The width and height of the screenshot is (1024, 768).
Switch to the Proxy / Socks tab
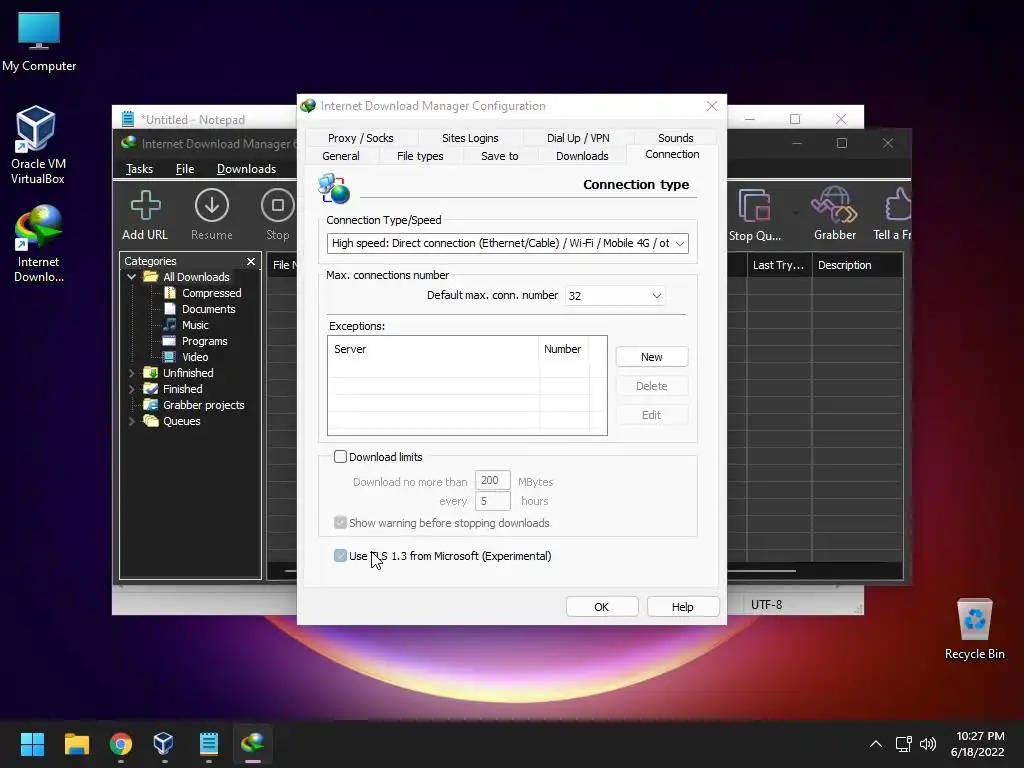[360, 138]
